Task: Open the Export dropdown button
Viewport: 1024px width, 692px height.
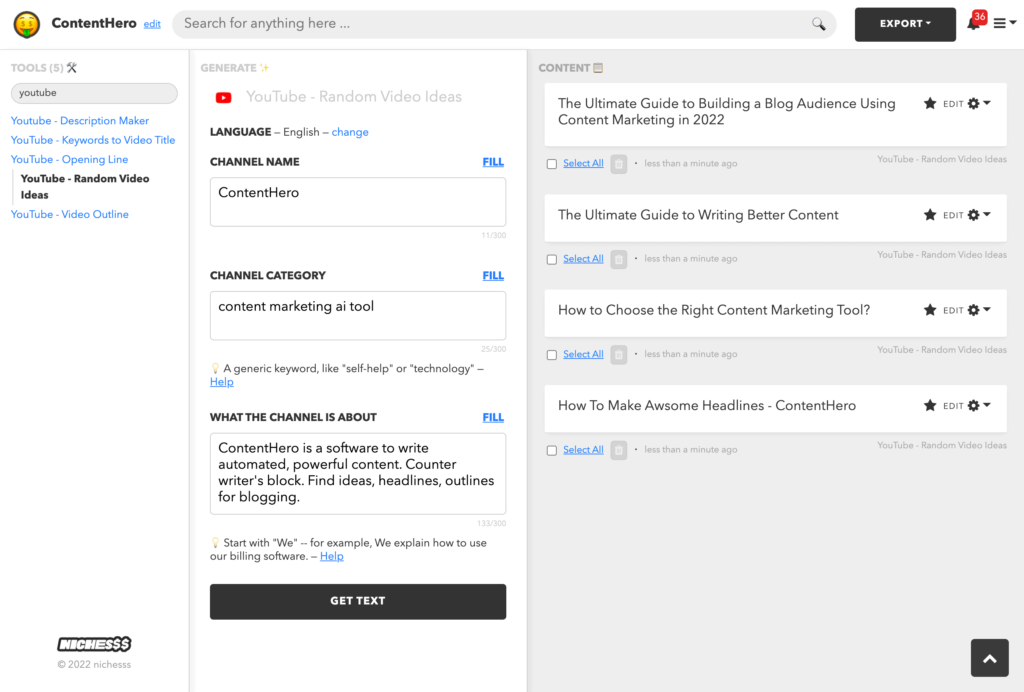Action: (x=905, y=24)
